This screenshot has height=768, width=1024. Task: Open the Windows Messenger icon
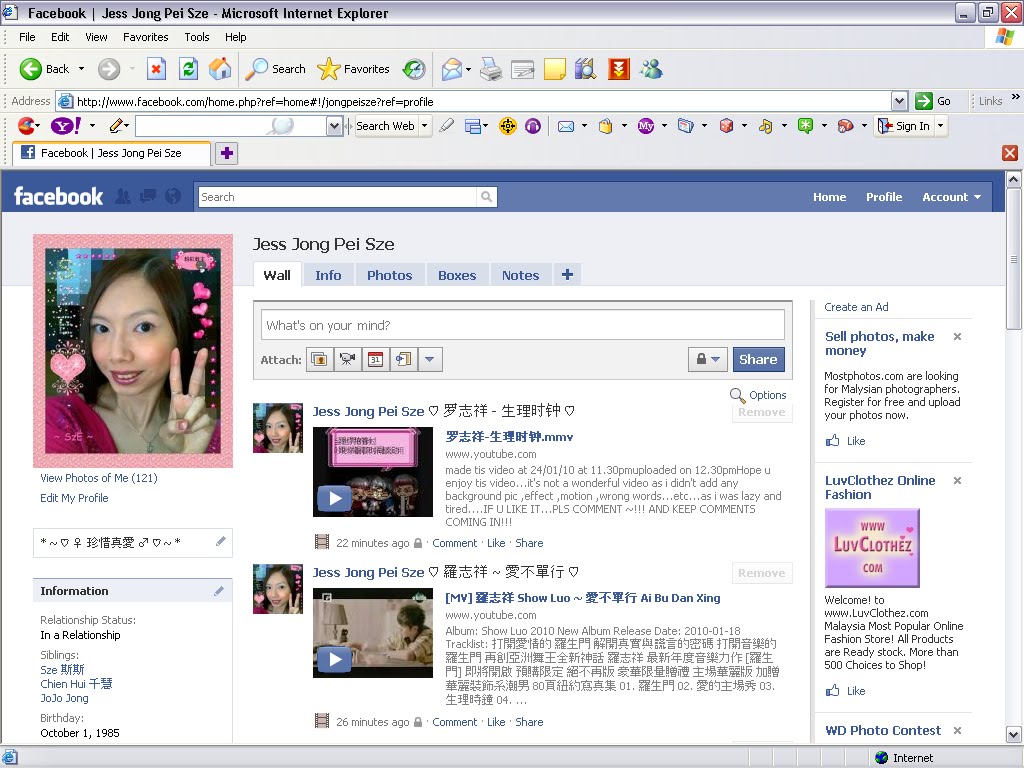(651, 69)
